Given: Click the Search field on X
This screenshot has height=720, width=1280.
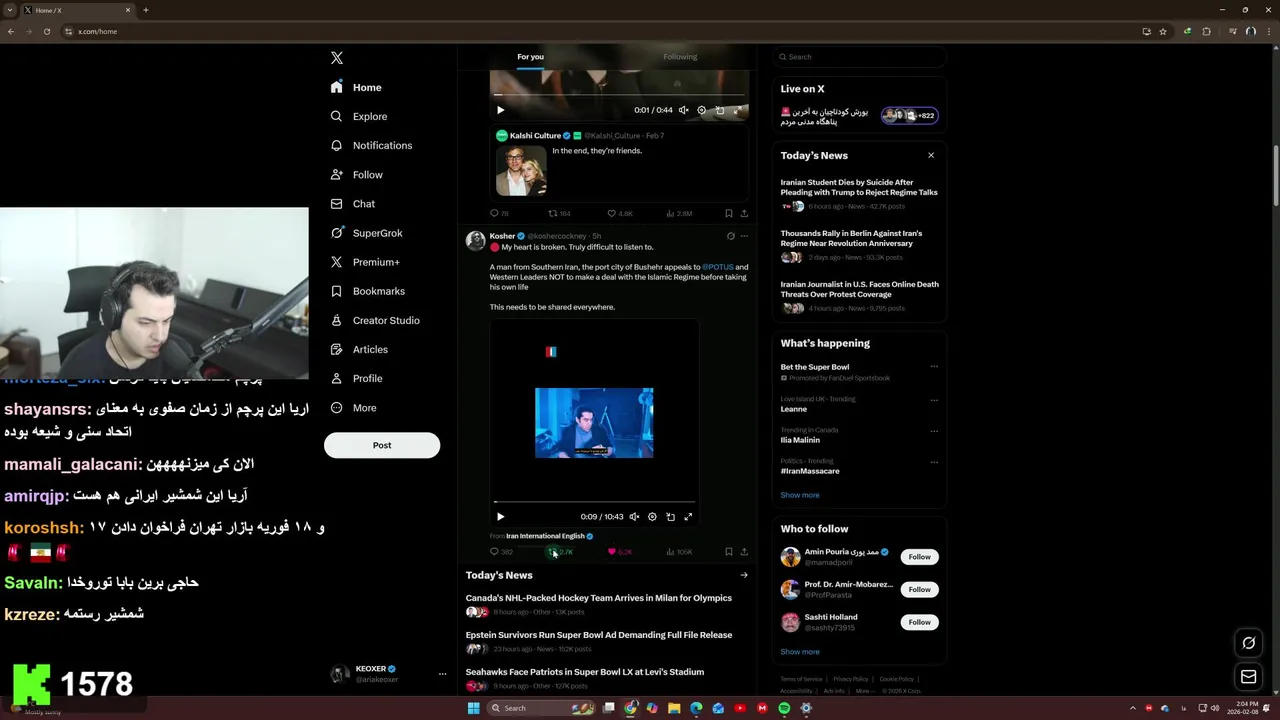Looking at the screenshot, I should [x=858, y=57].
